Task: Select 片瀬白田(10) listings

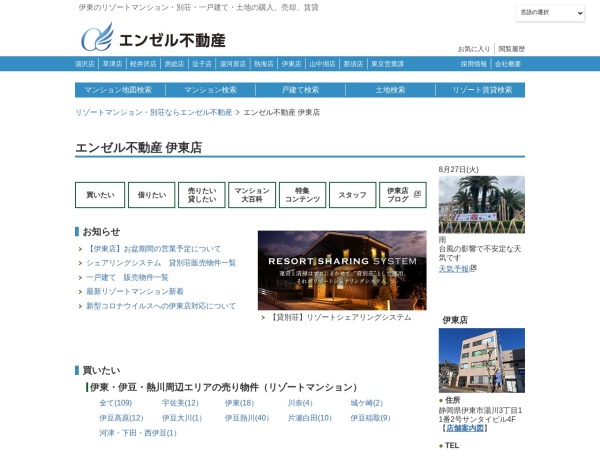Action: click(310, 418)
